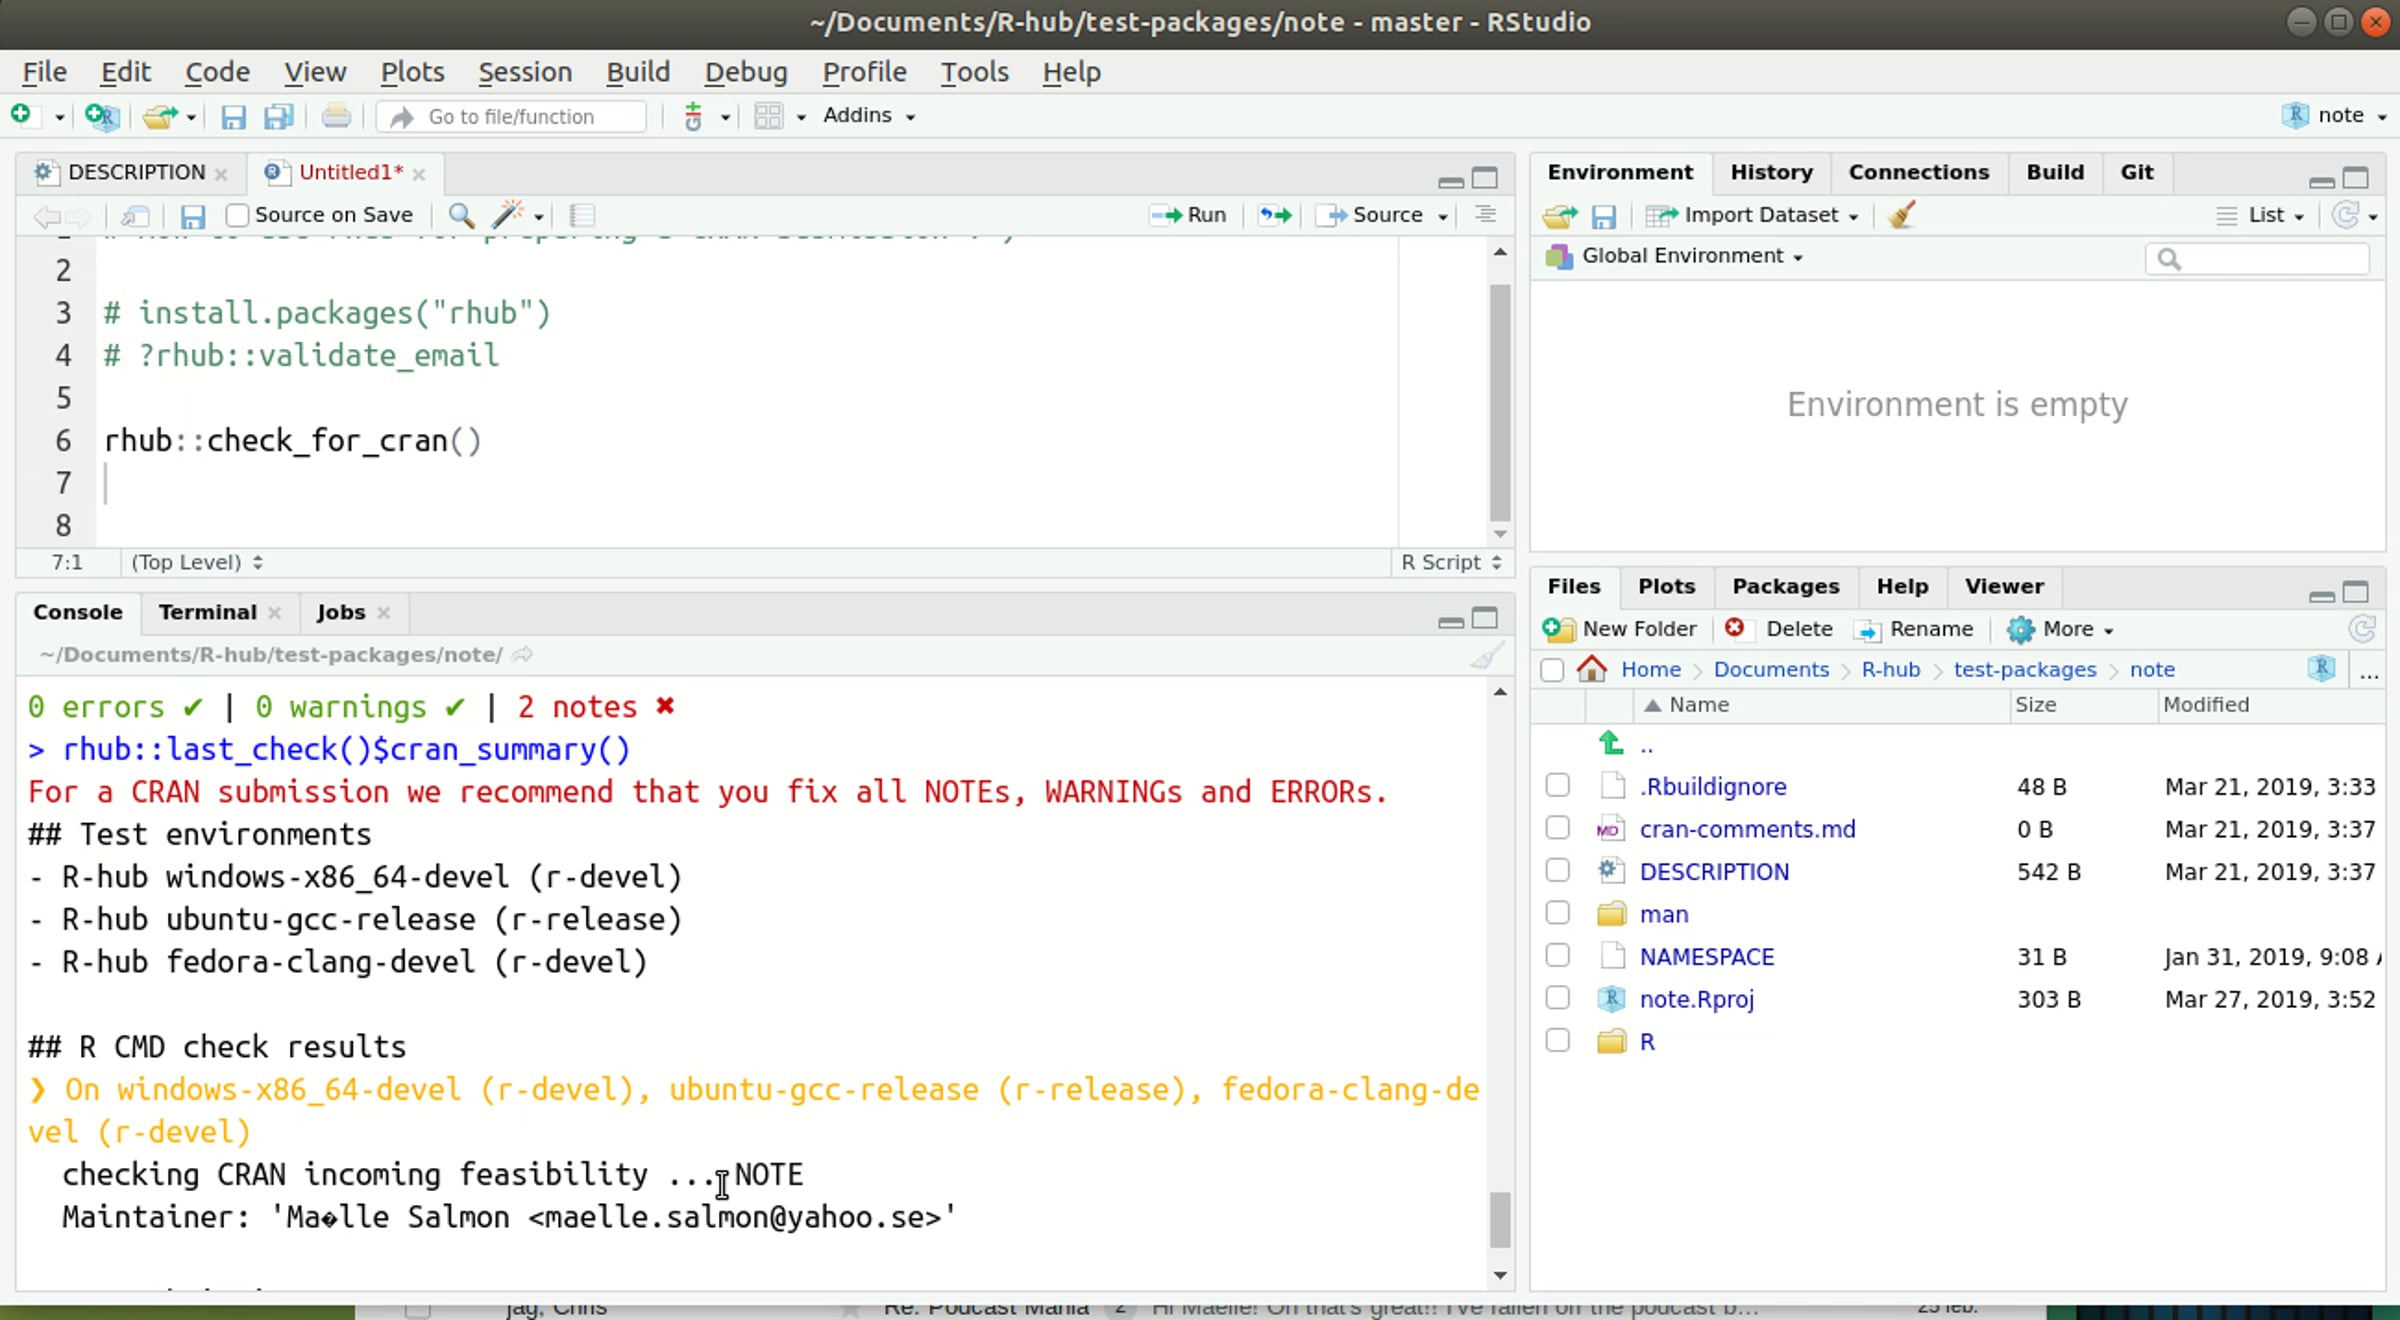Open the R Script file type selector
Screen dimensions: 2400x1320
click(x=1451, y=562)
